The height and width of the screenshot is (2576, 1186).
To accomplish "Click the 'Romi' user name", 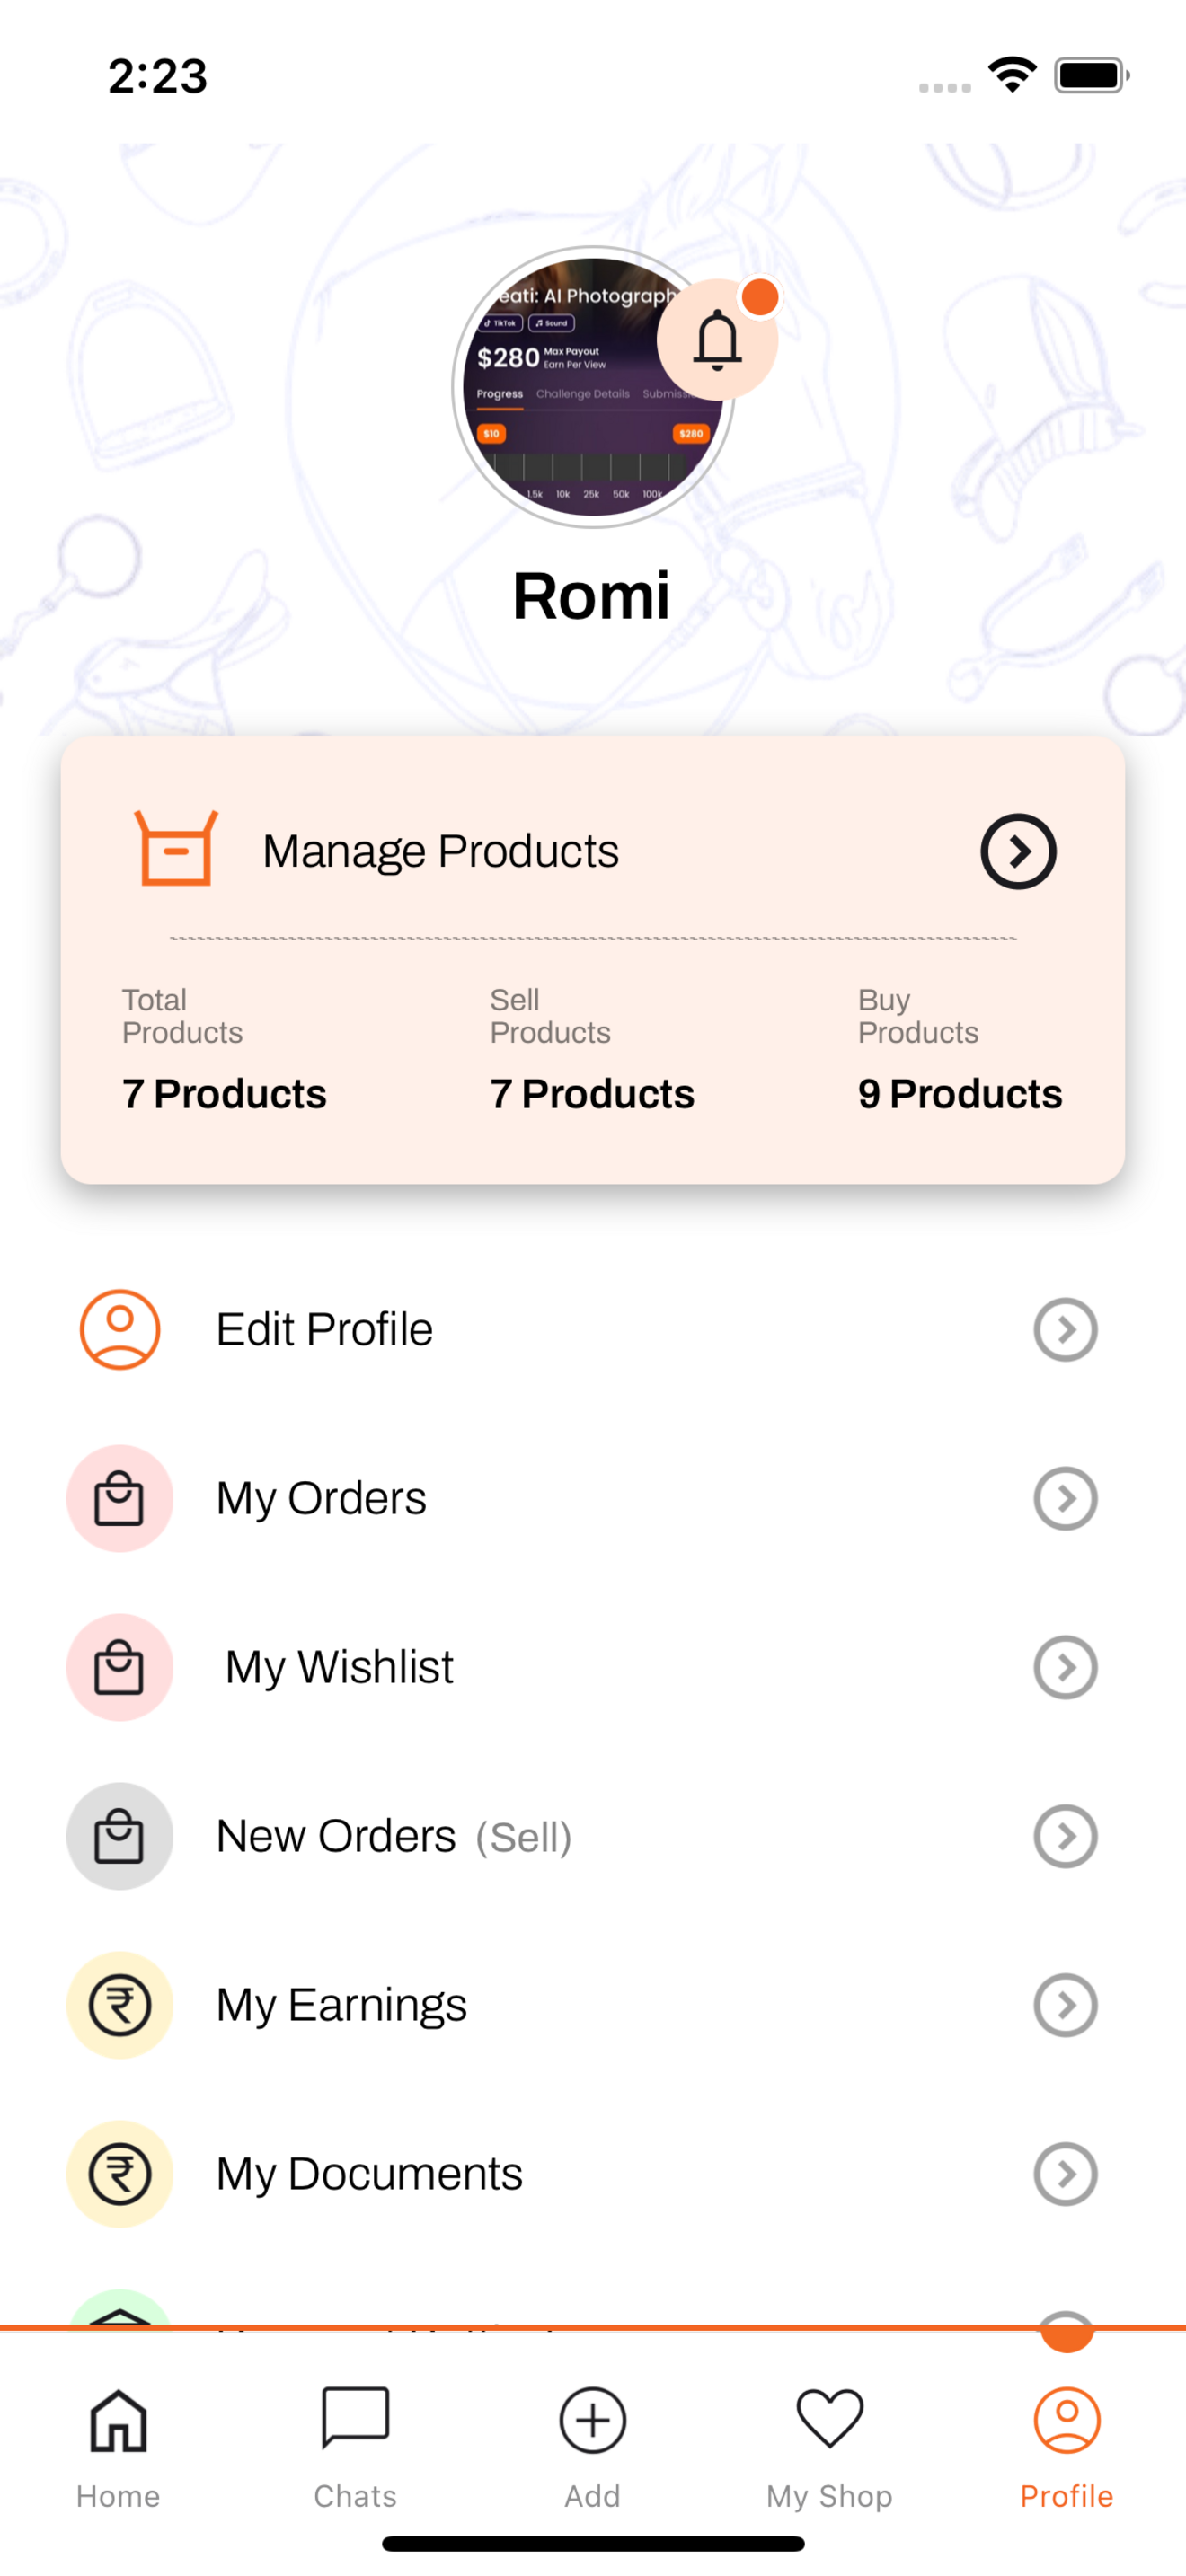I will point(591,596).
